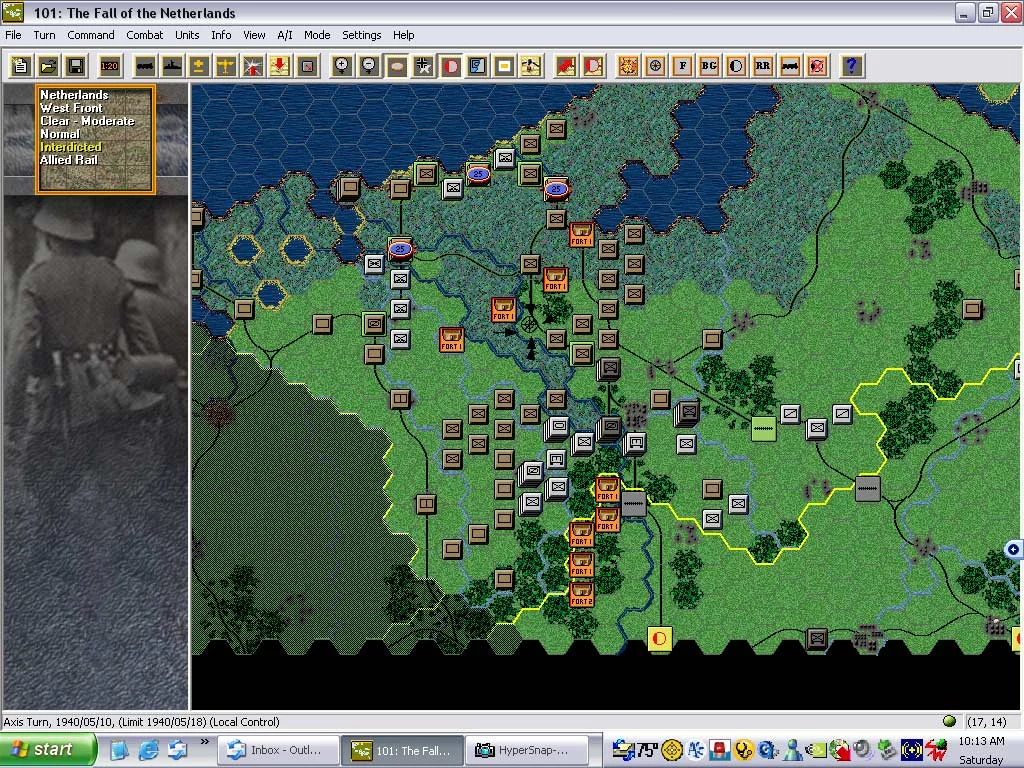
Task: Open the Help menu
Action: tap(404, 35)
